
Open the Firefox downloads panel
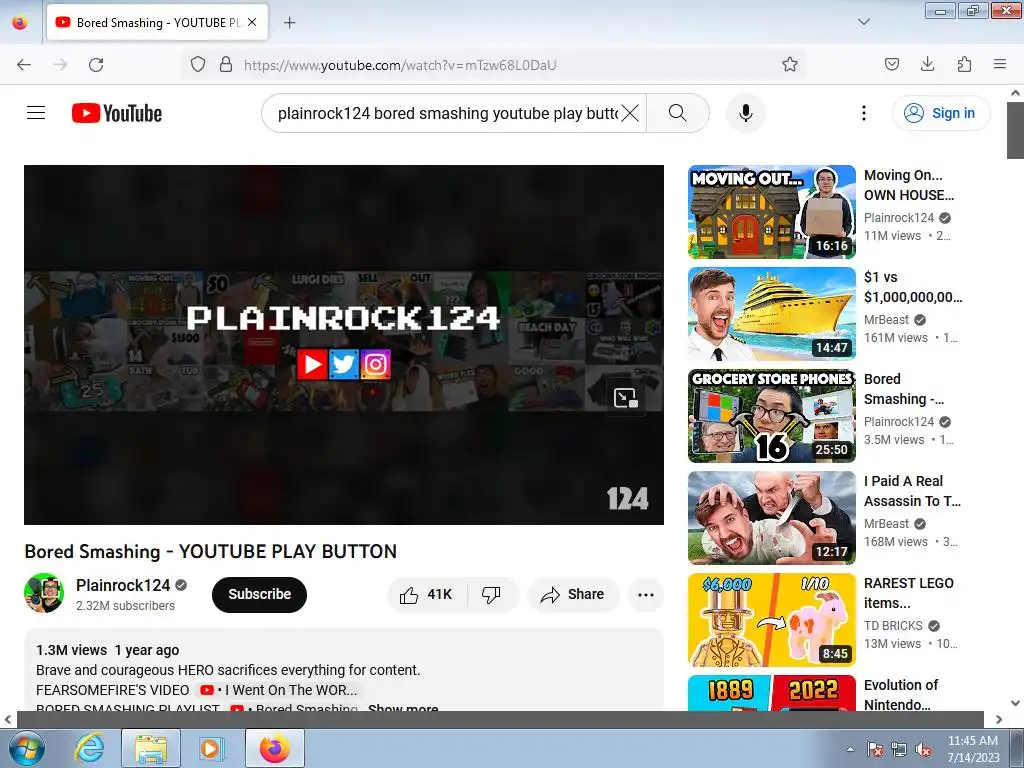[x=927, y=64]
